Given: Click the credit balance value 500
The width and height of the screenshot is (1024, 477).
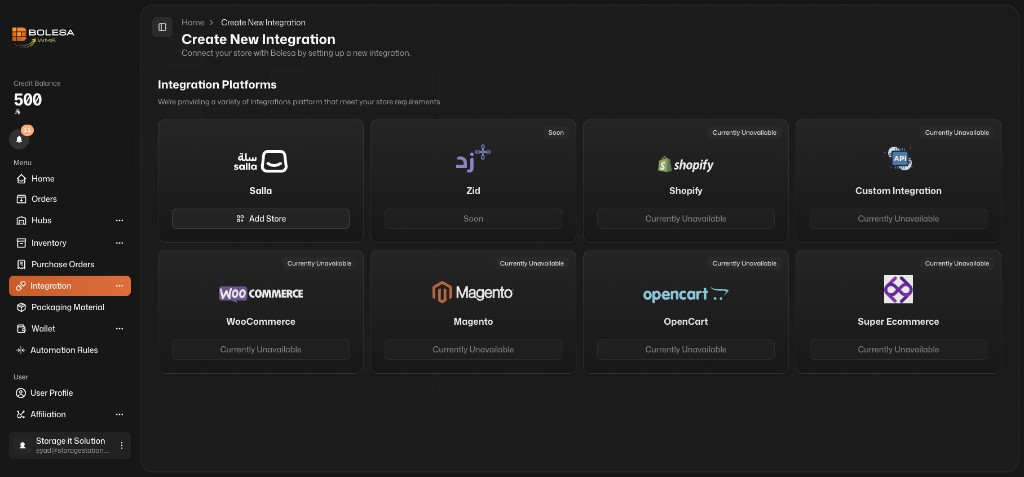Looking at the screenshot, I should tap(28, 100).
